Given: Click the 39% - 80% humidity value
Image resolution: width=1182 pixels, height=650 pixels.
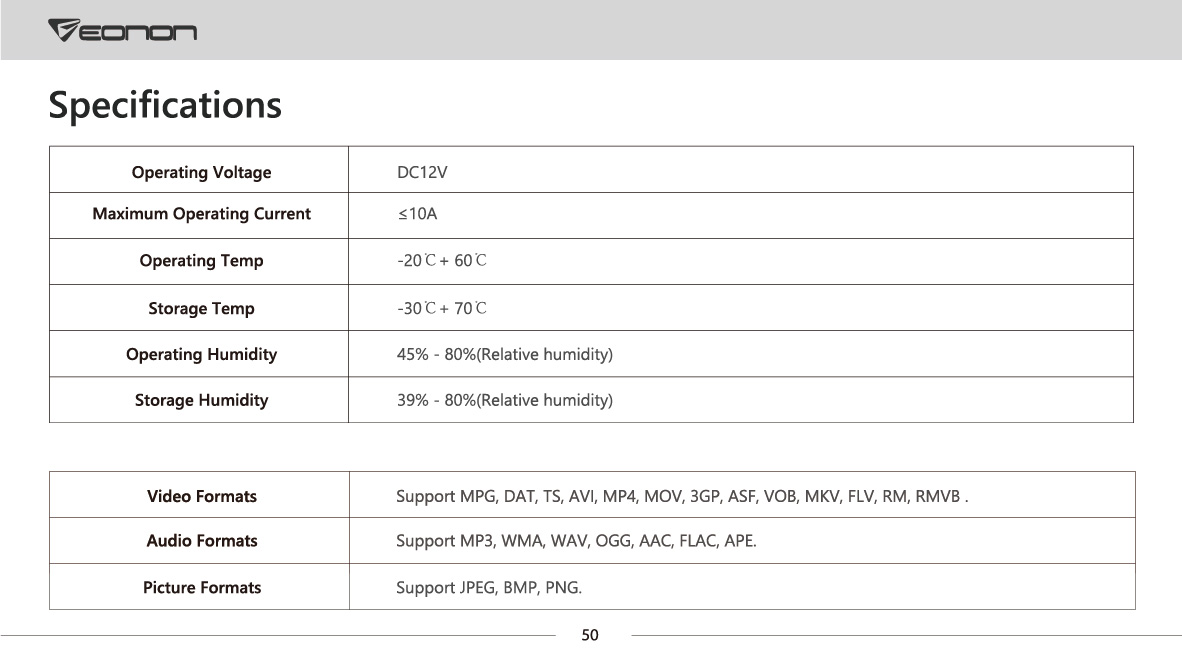Looking at the screenshot, I should click(x=504, y=400).
